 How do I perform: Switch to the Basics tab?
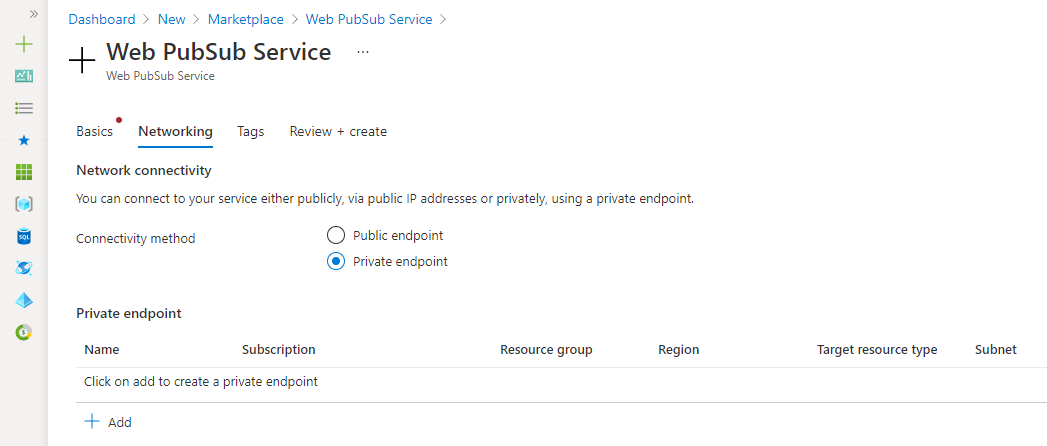[x=94, y=132]
